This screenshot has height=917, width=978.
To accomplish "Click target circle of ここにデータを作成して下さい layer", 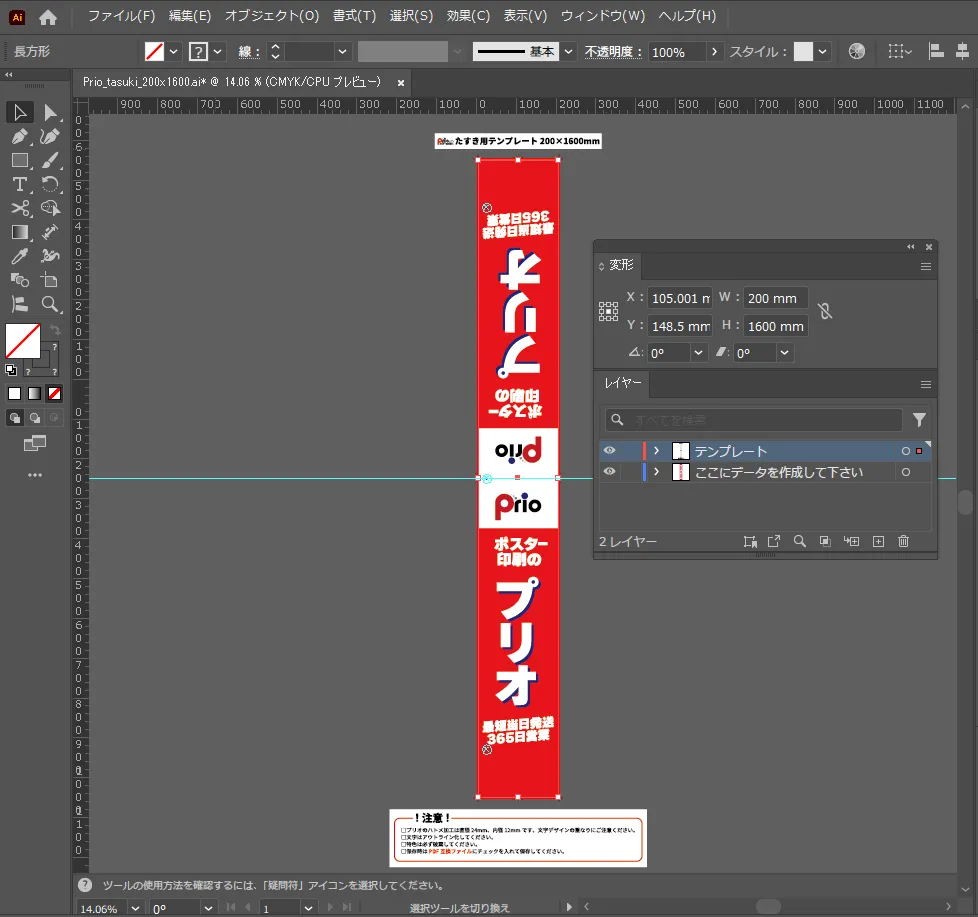I will pyautogui.click(x=906, y=472).
